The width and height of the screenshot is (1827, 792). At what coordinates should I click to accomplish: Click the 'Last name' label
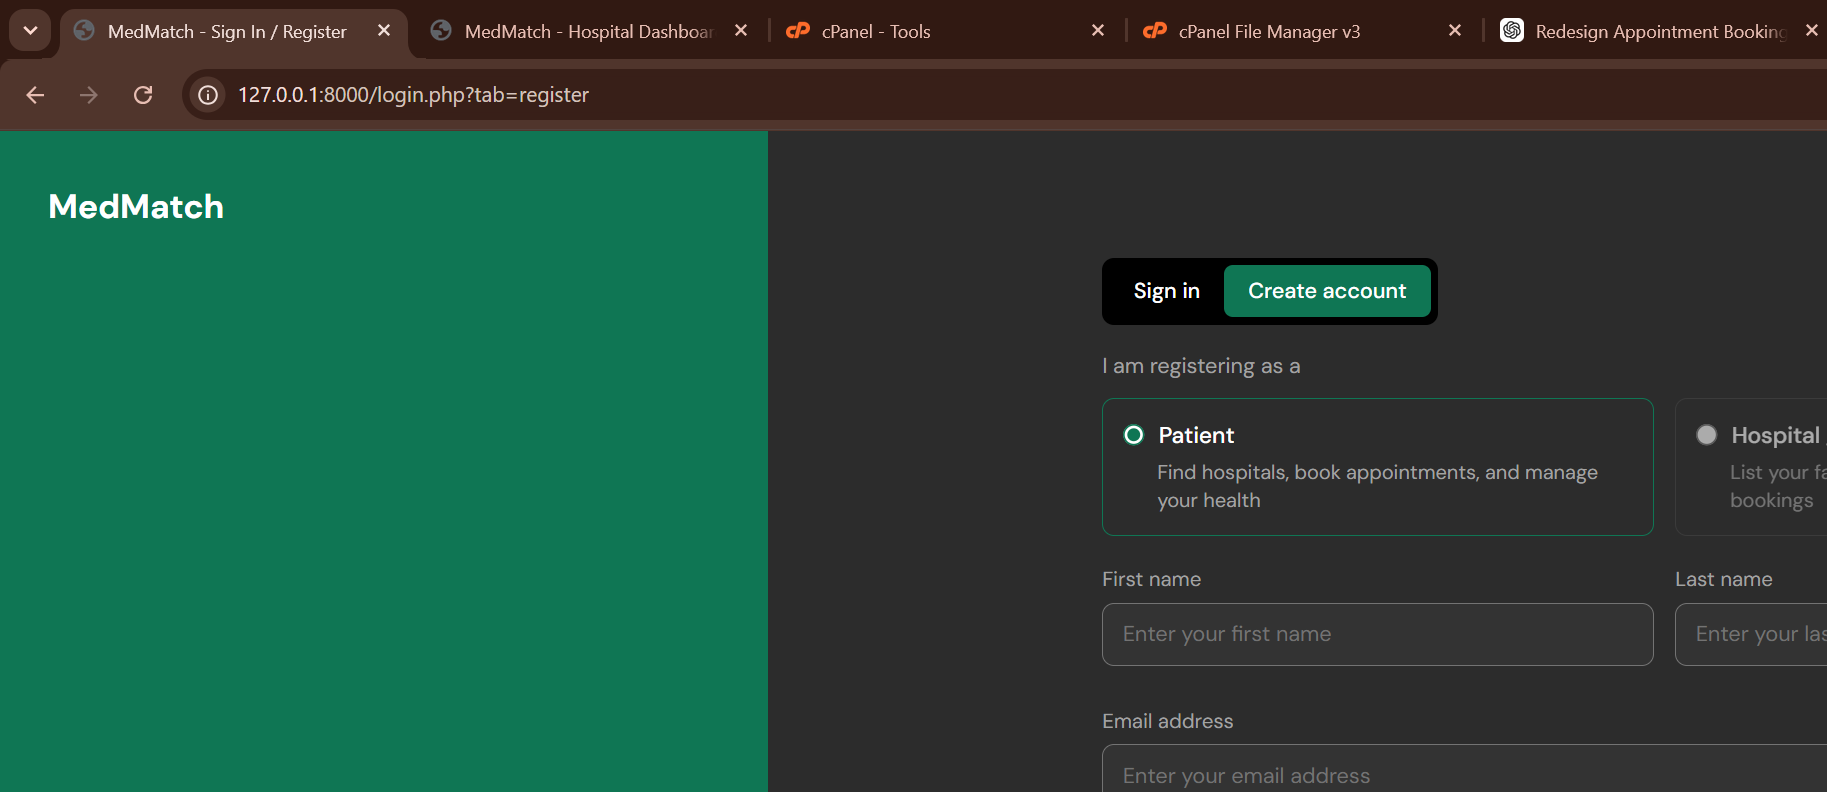coord(1724,579)
